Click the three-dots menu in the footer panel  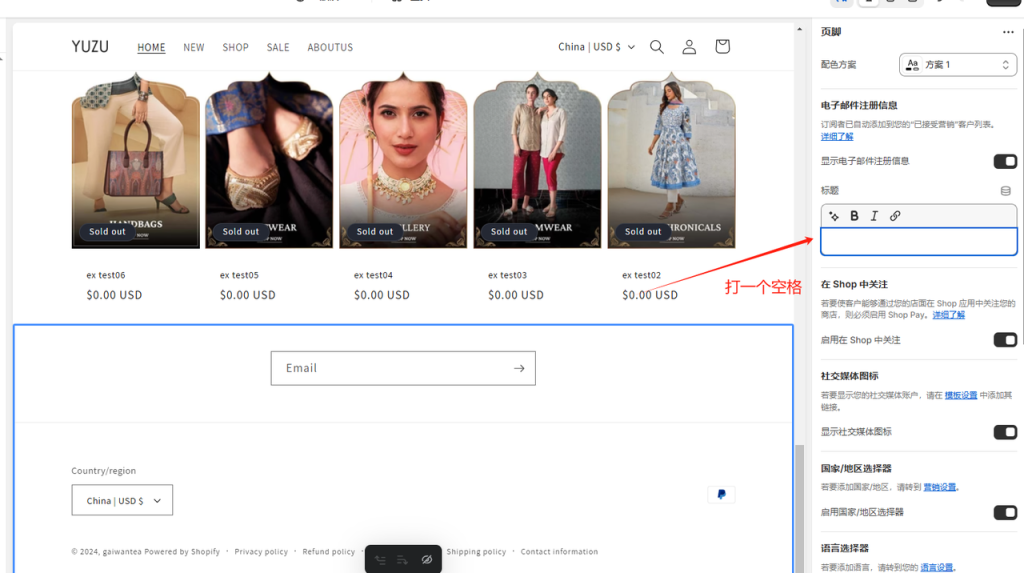click(x=1008, y=32)
